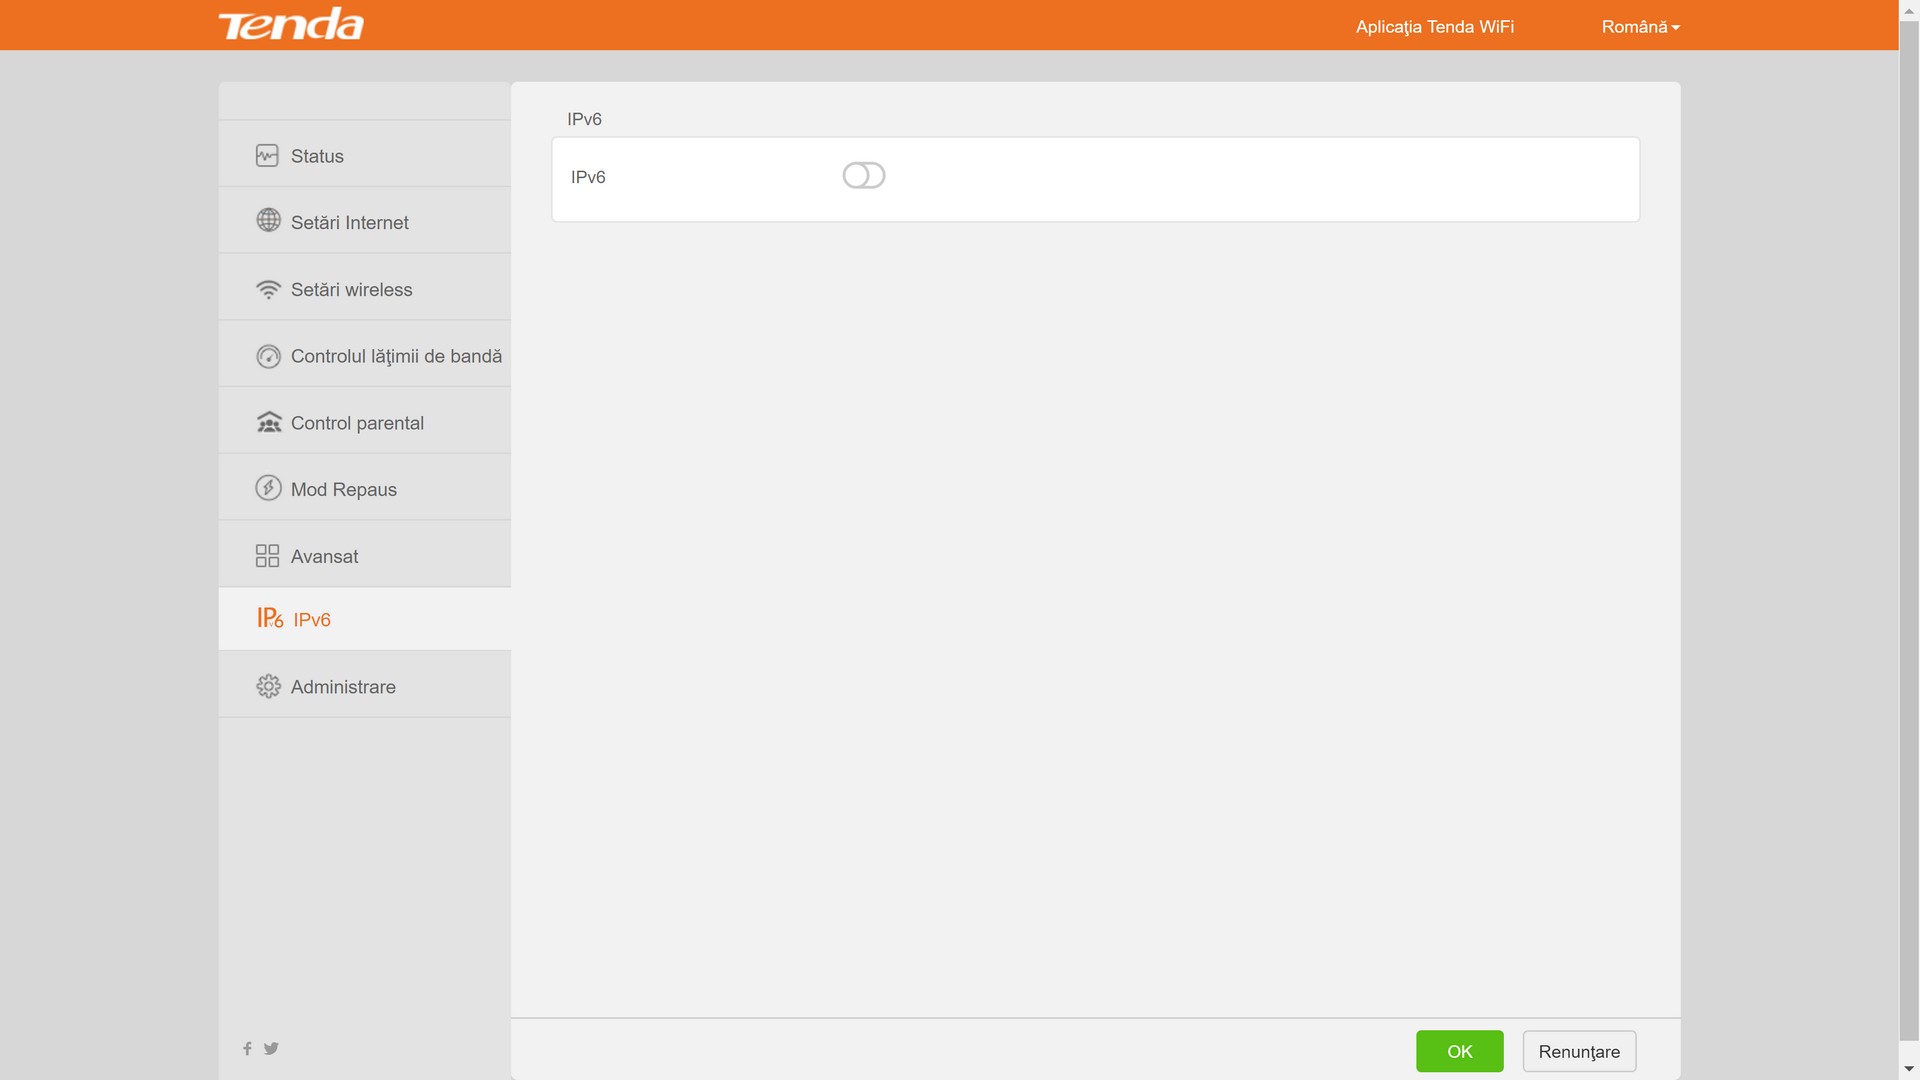Click the Status sidebar icon
This screenshot has height=1080, width=1920.
[x=267, y=156]
